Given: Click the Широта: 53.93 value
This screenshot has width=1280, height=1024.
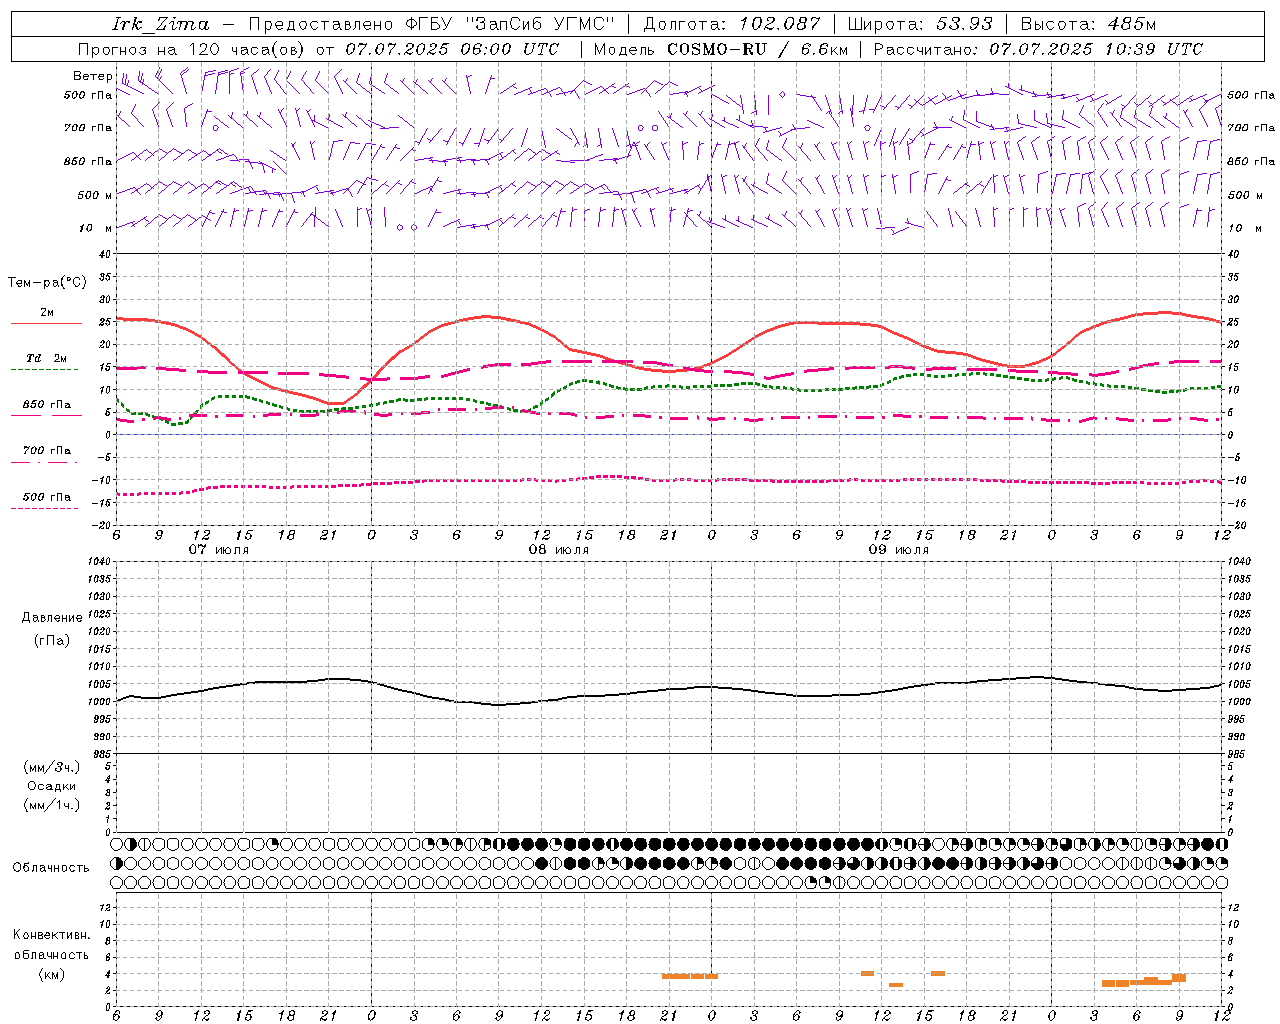Looking at the screenshot, I should [920, 24].
